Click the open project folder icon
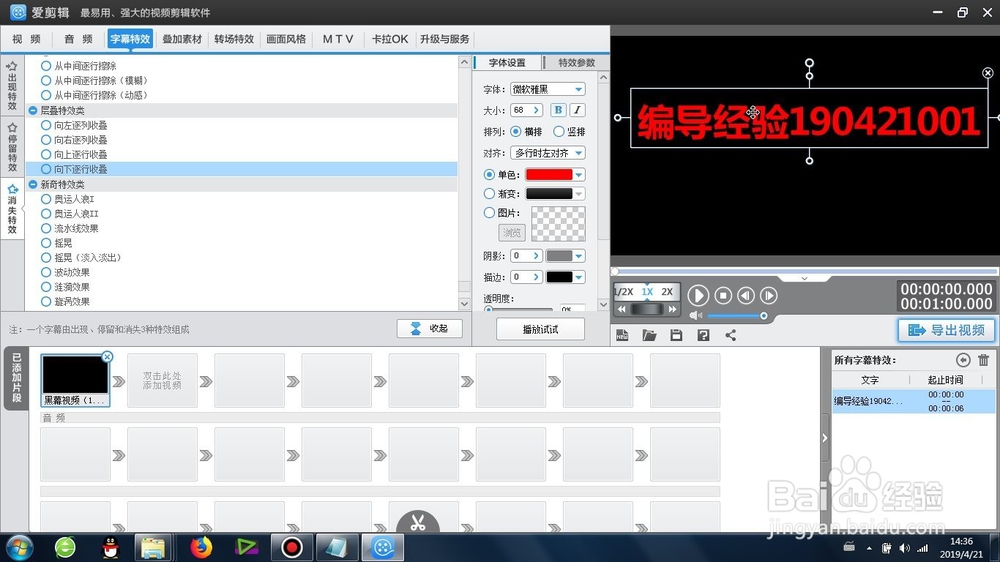 (x=649, y=335)
